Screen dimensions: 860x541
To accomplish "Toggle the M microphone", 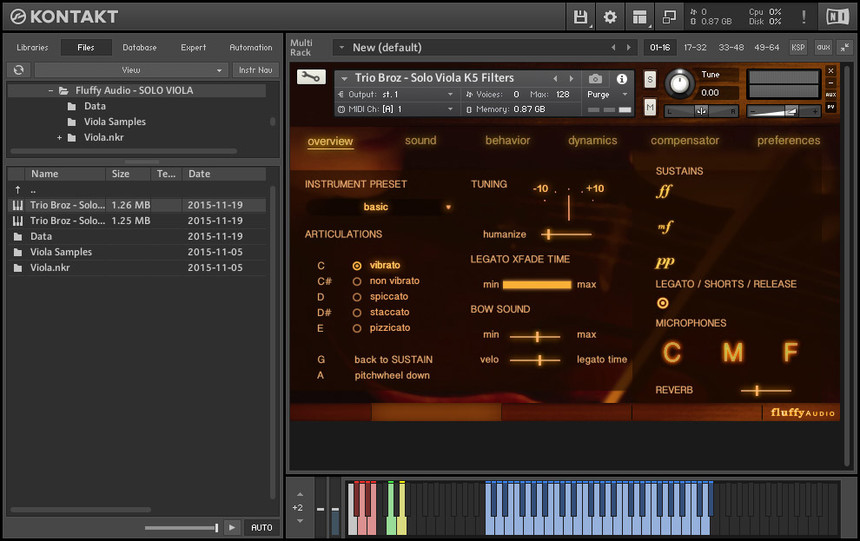I will point(733,352).
